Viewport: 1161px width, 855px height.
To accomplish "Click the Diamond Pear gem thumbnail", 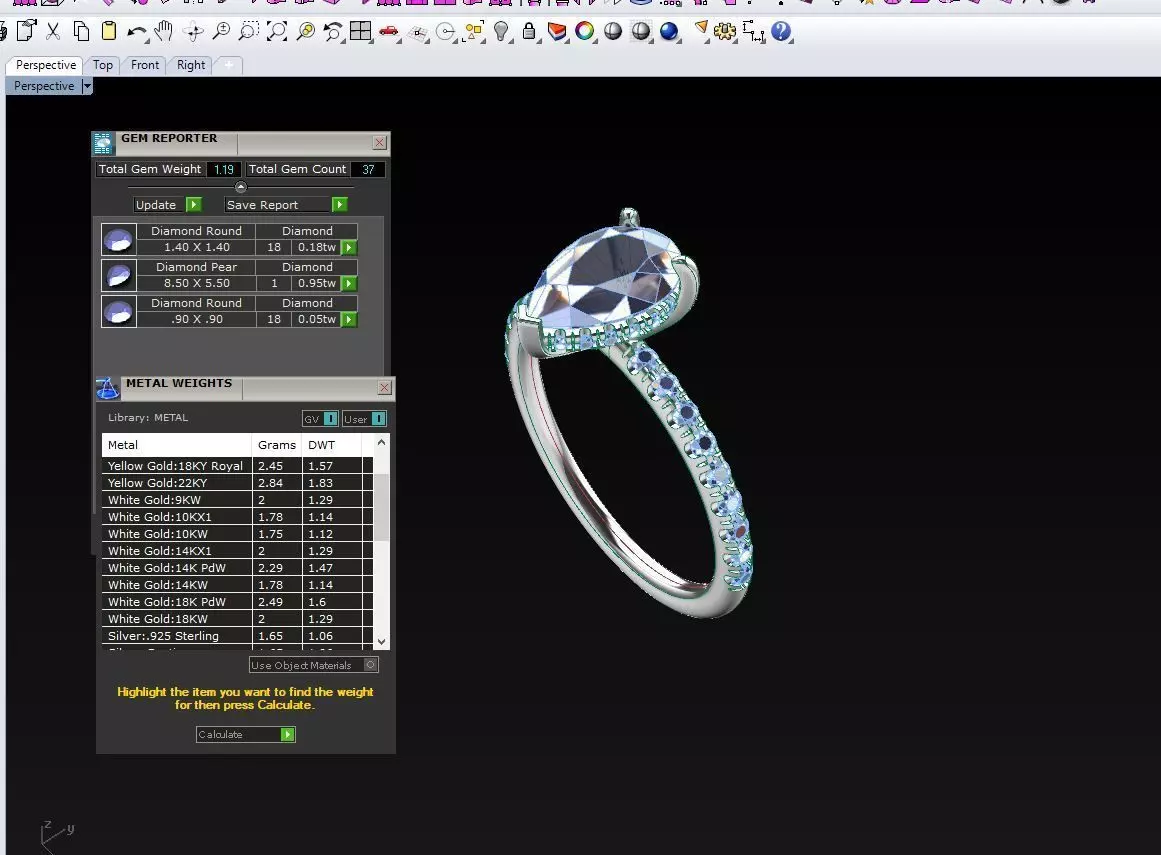I will [x=118, y=275].
